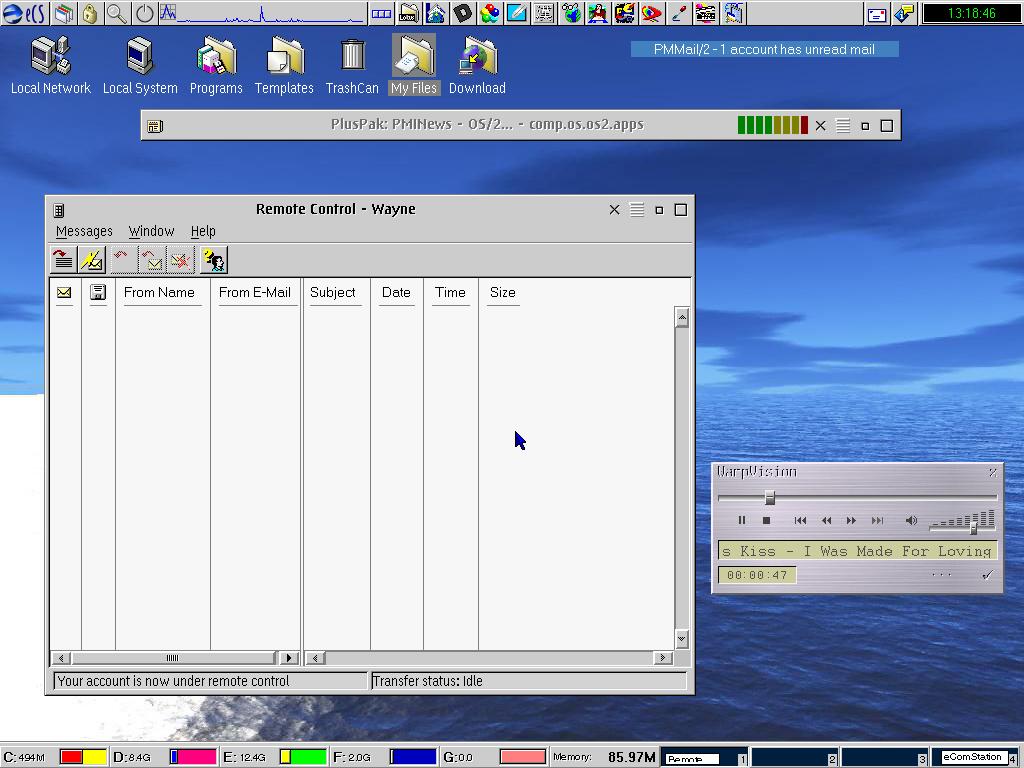
Task: Click the red arrow with envelope button
Action: tap(152, 260)
